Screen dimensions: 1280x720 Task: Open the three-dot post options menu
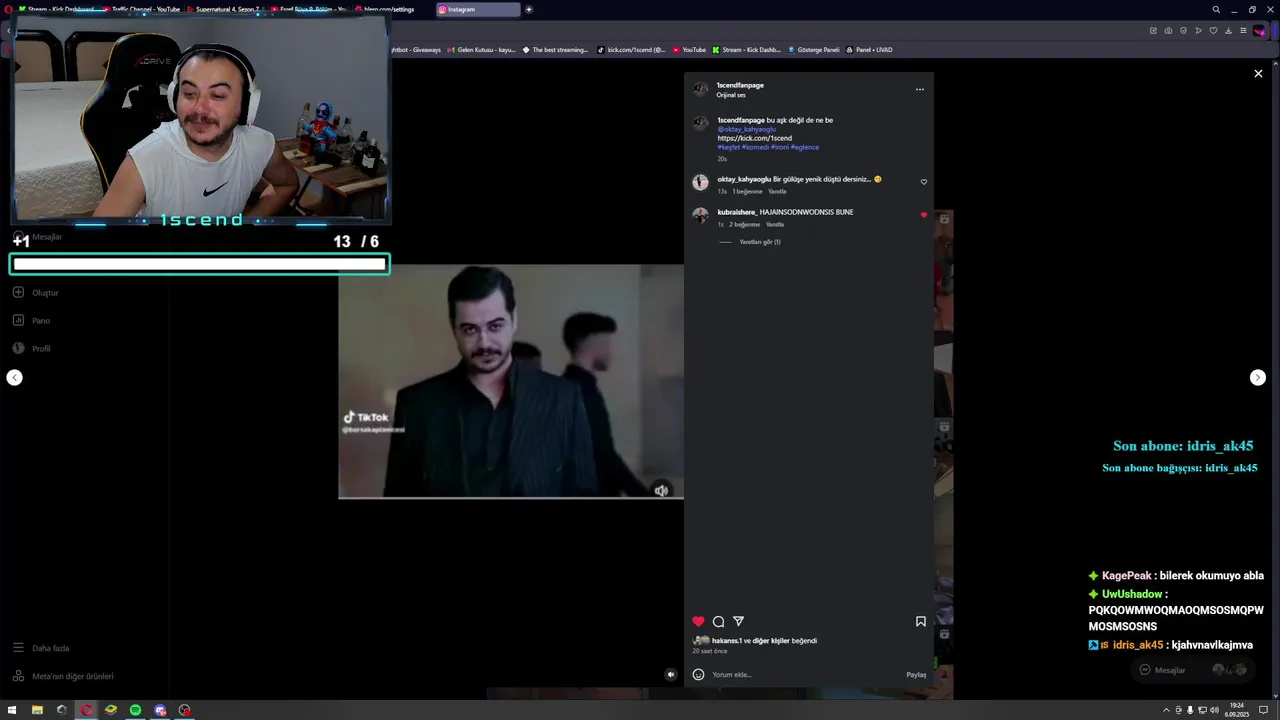920,89
